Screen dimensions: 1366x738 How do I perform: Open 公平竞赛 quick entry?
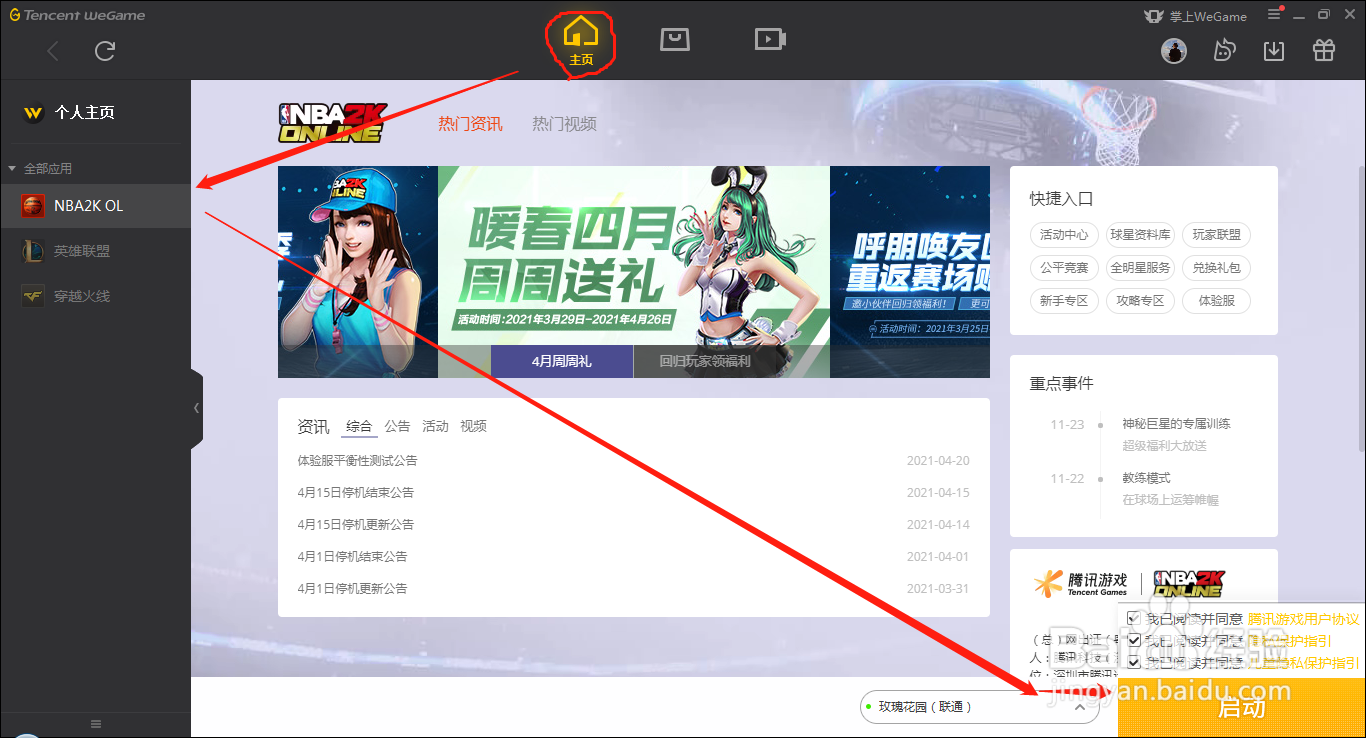[x=1064, y=268]
